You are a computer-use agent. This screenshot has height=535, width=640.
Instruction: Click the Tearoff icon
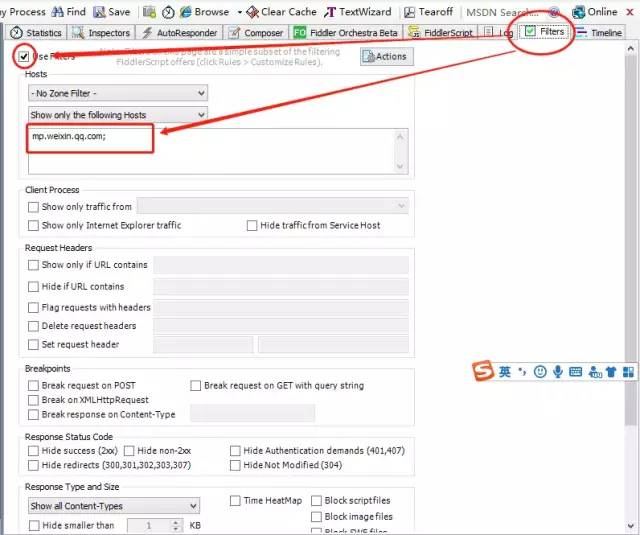point(409,12)
